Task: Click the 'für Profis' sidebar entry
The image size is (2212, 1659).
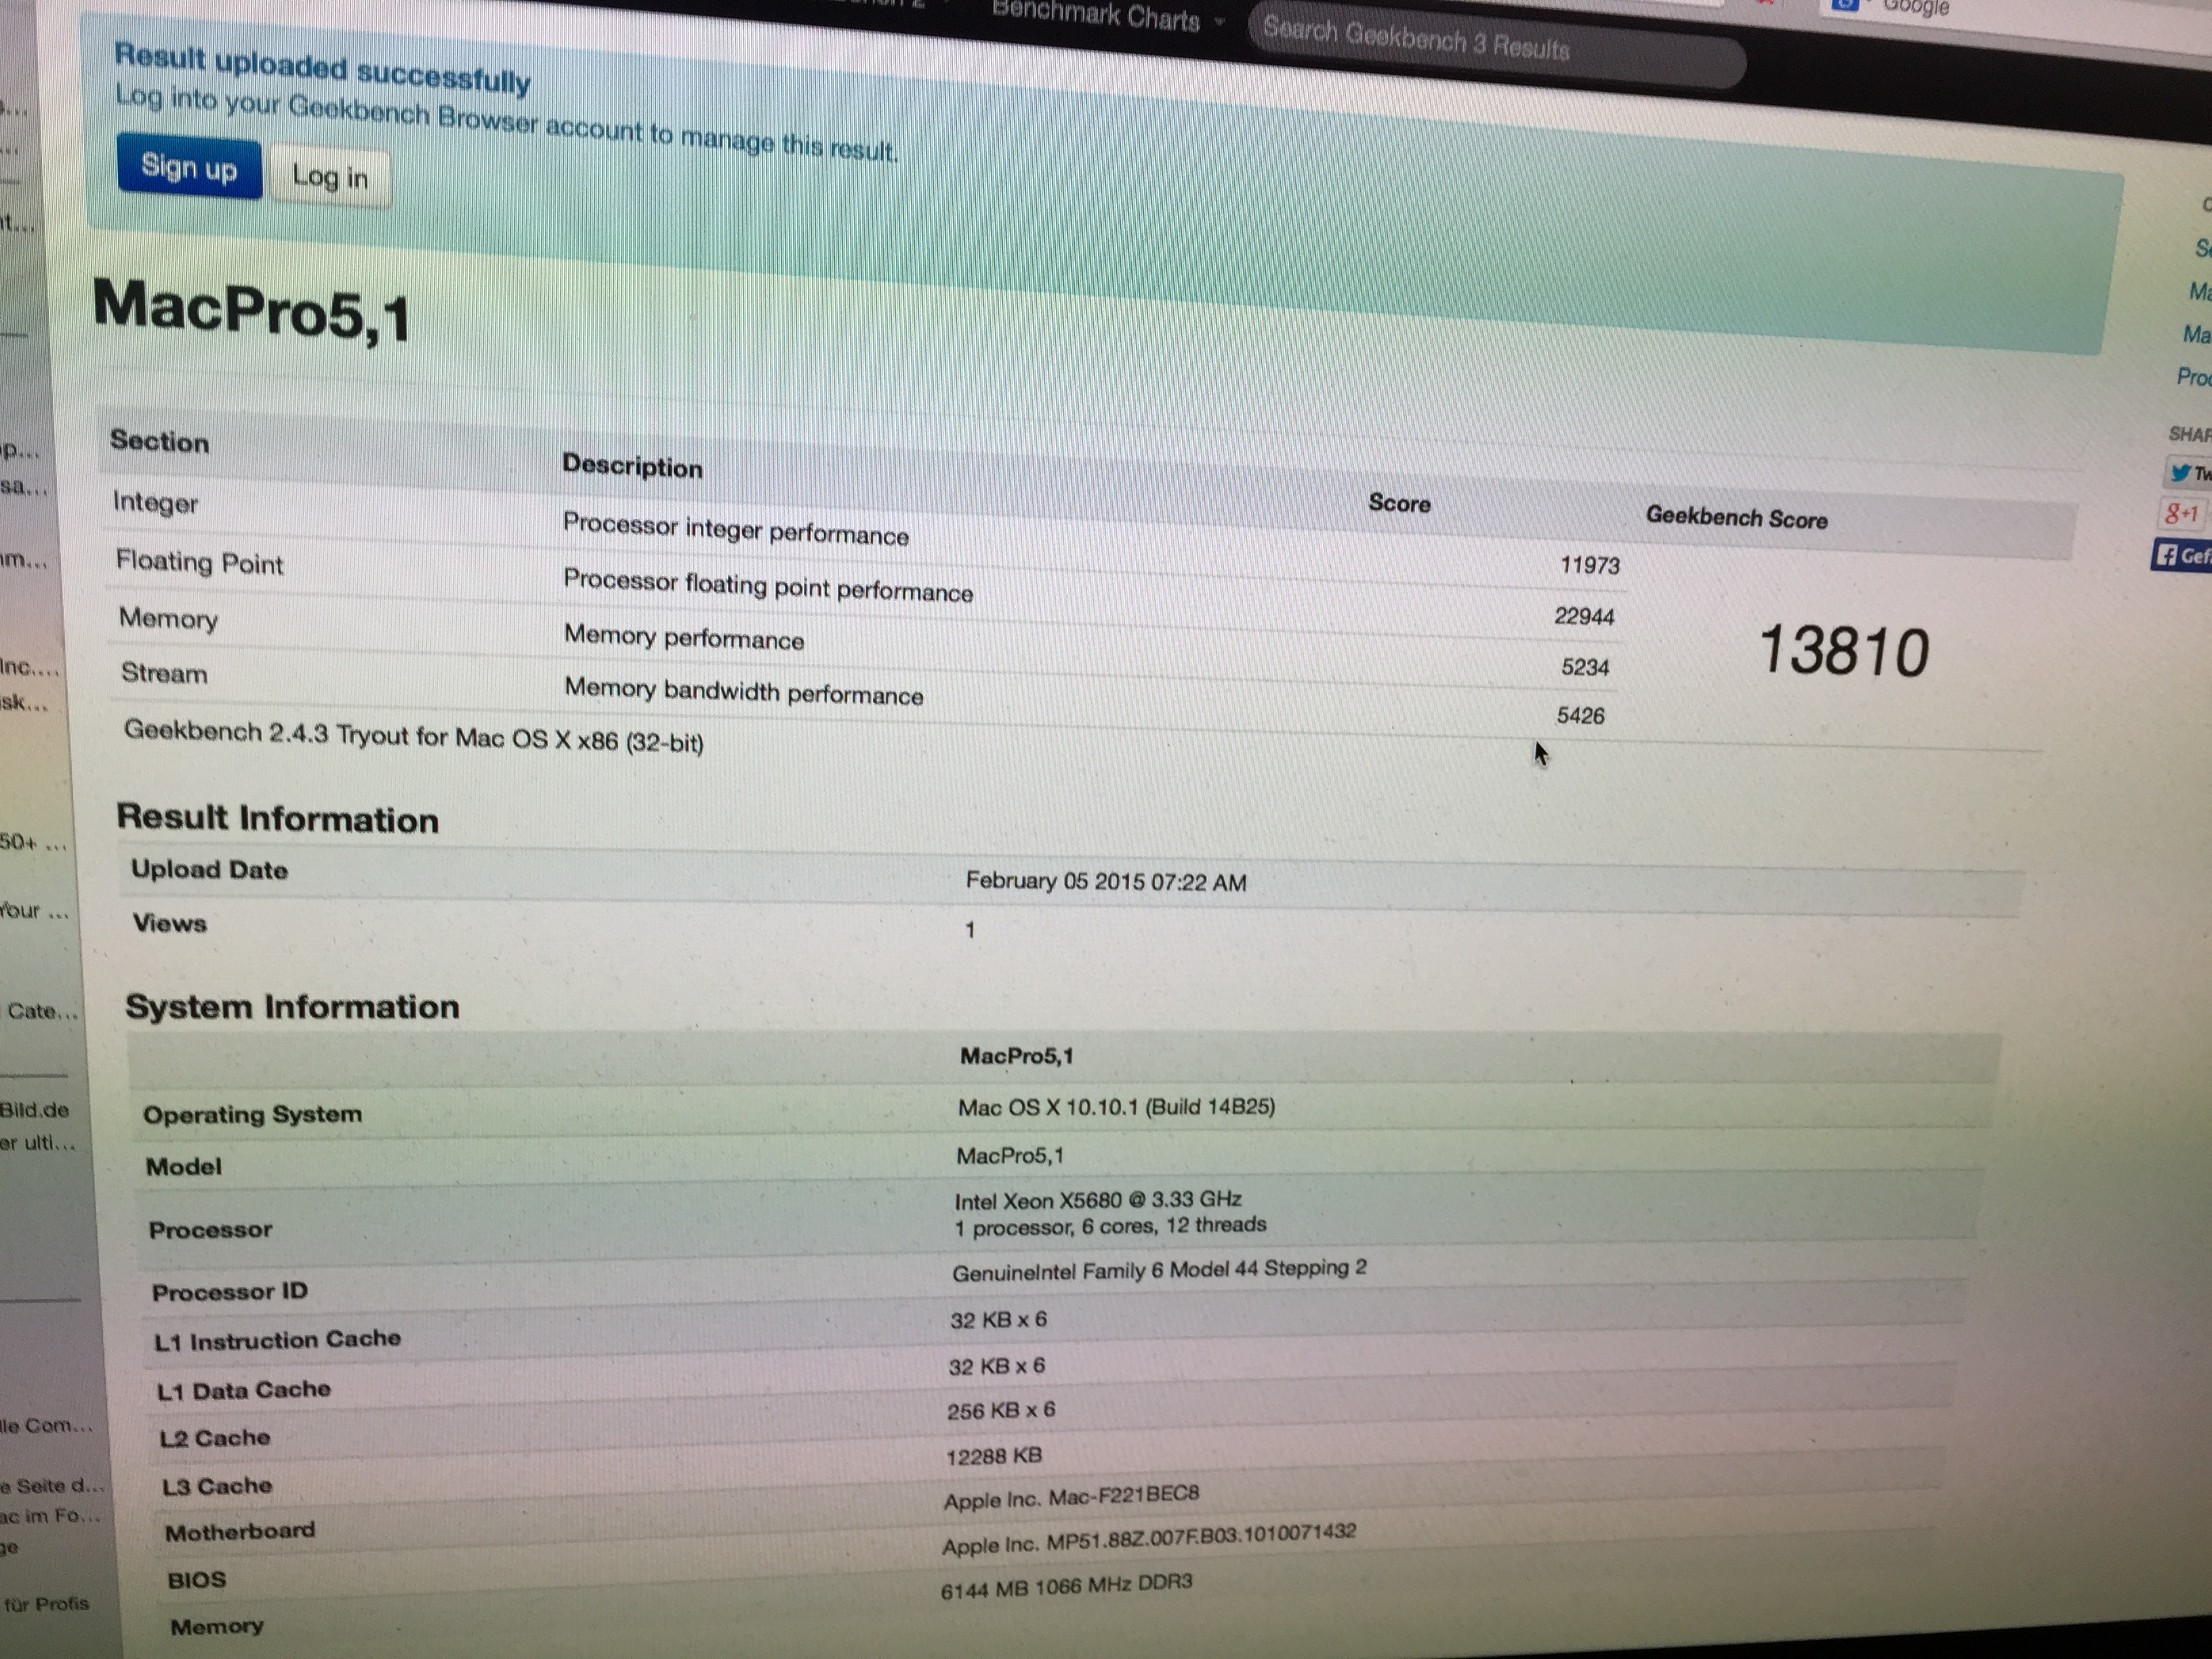Action: point(47,1603)
